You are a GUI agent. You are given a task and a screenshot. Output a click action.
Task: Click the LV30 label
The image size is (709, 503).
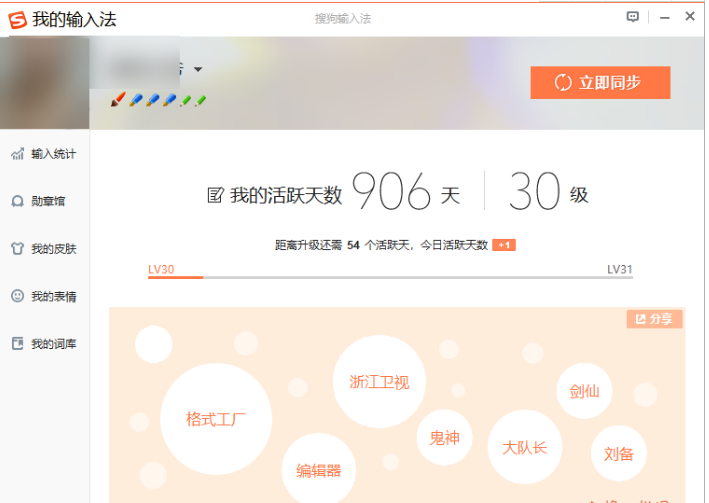click(161, 269)
